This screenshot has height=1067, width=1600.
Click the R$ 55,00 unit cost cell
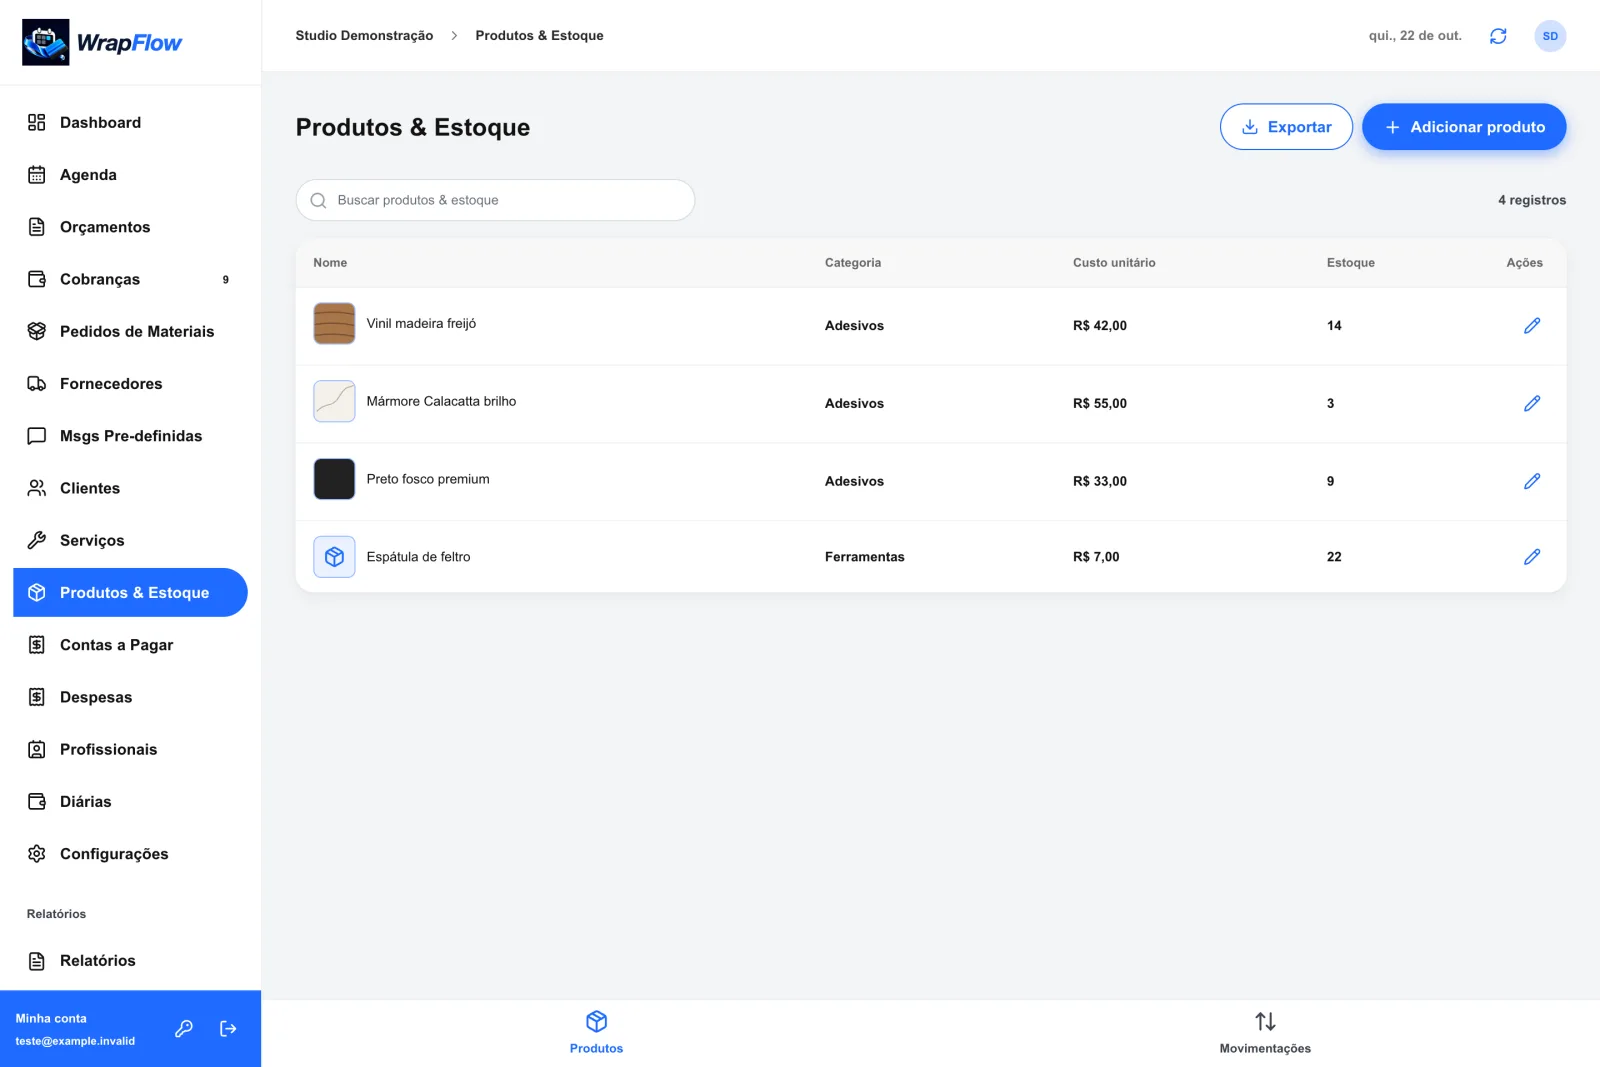point(1100,404)
